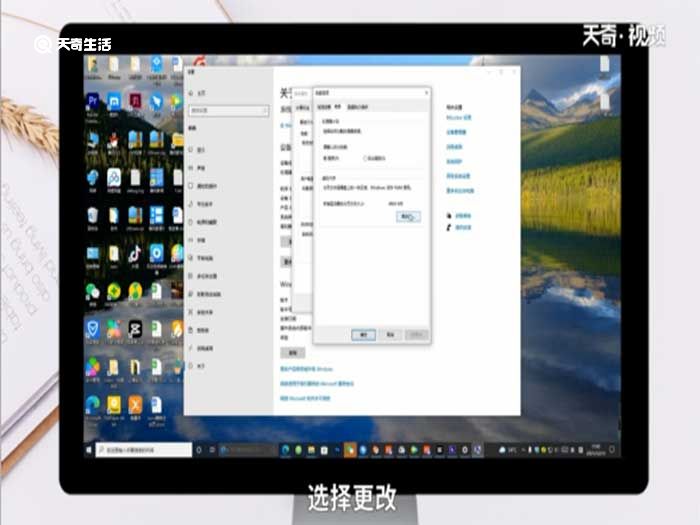Open the Microsoft Edge desktop shortcut
The height and width of the screenshot is (525, 700).
(92, 404)
